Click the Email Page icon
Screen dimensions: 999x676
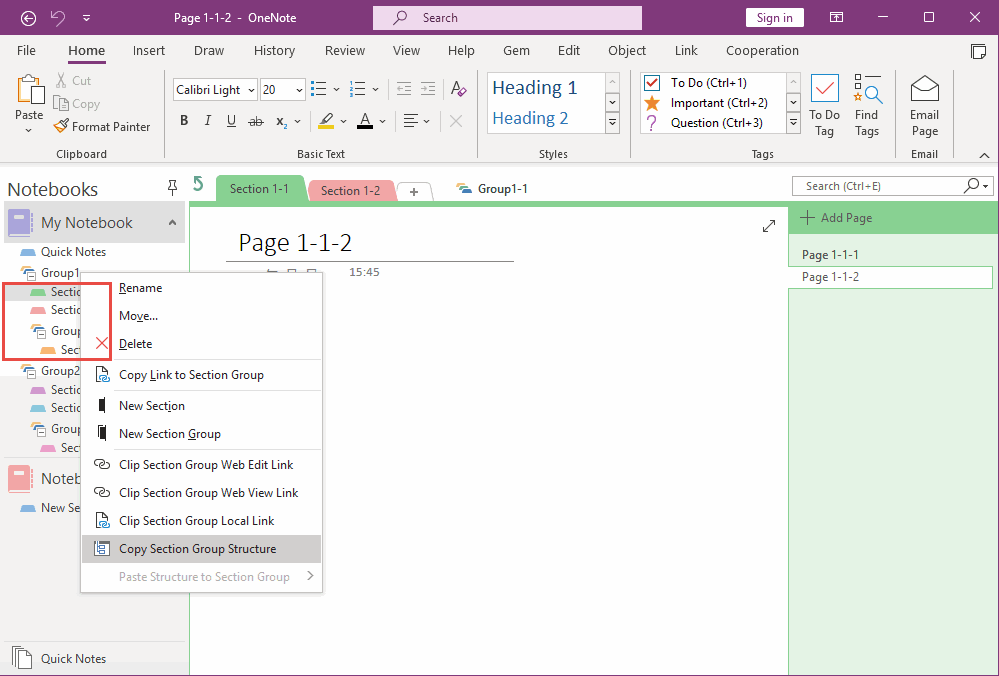923,100
